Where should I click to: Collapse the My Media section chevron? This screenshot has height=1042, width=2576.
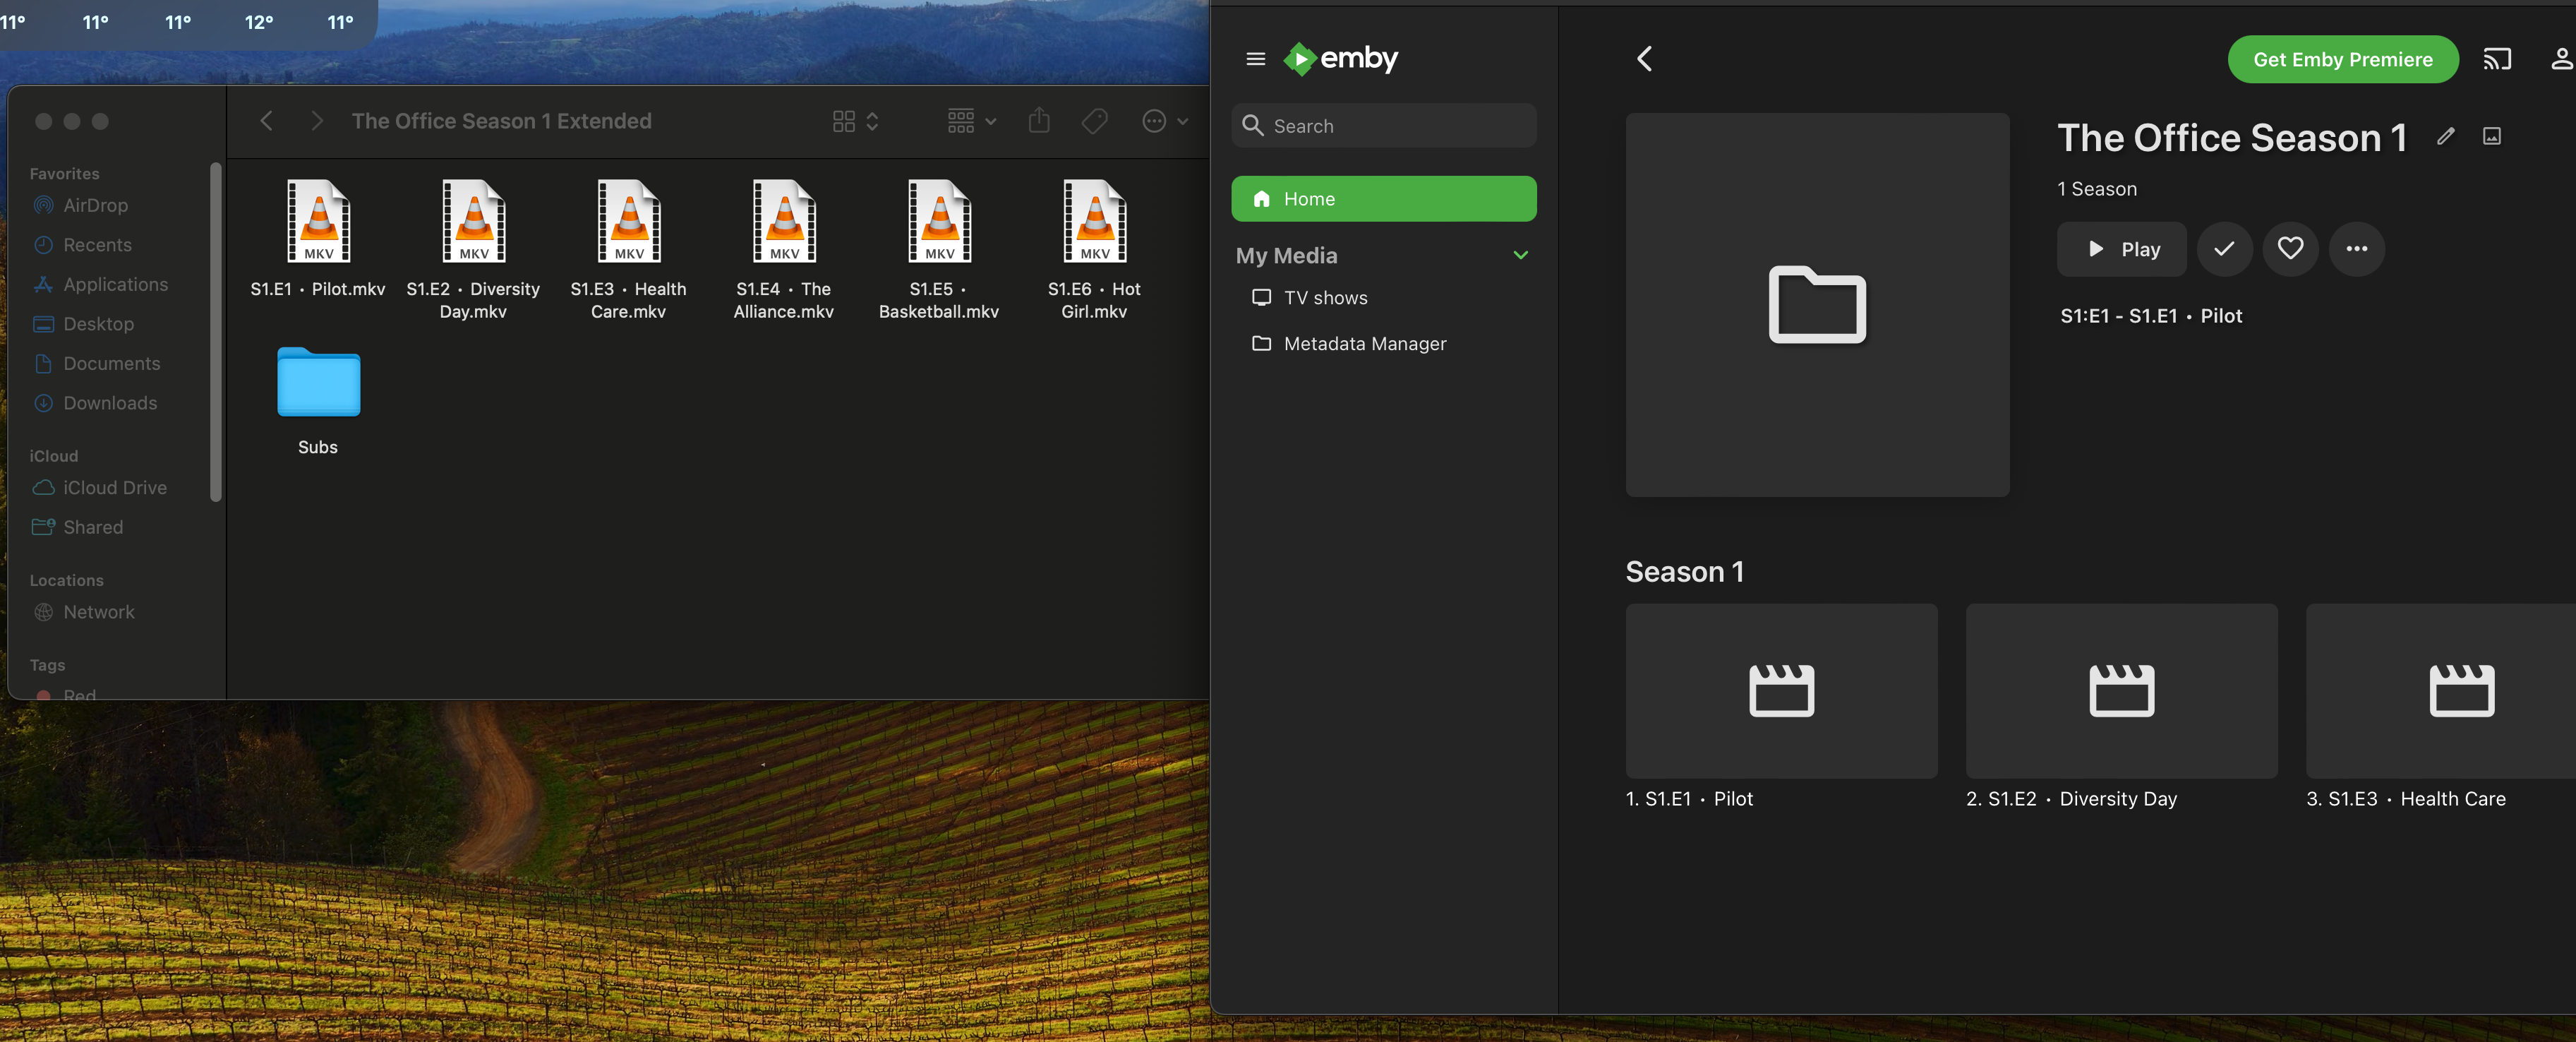1520,255
